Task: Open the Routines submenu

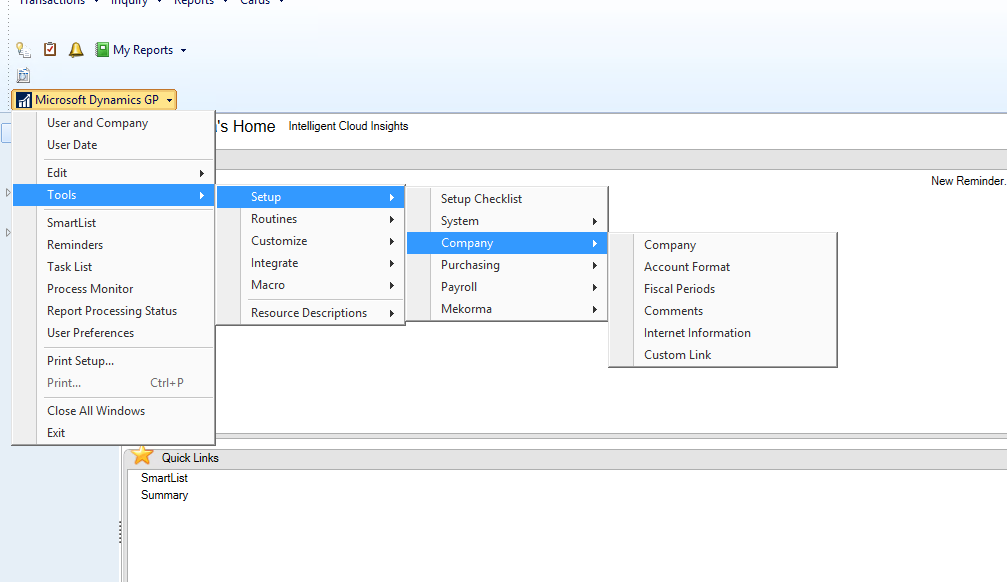Action: click(311, 219)
